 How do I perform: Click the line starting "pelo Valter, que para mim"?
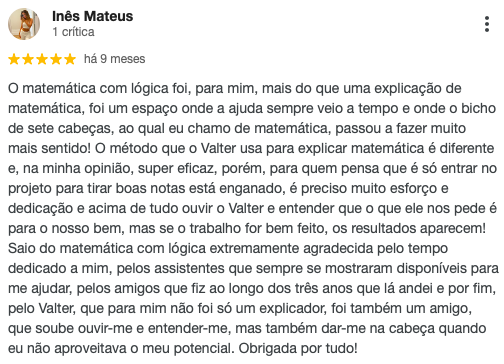pyautogui.click(x=240, y=309)
